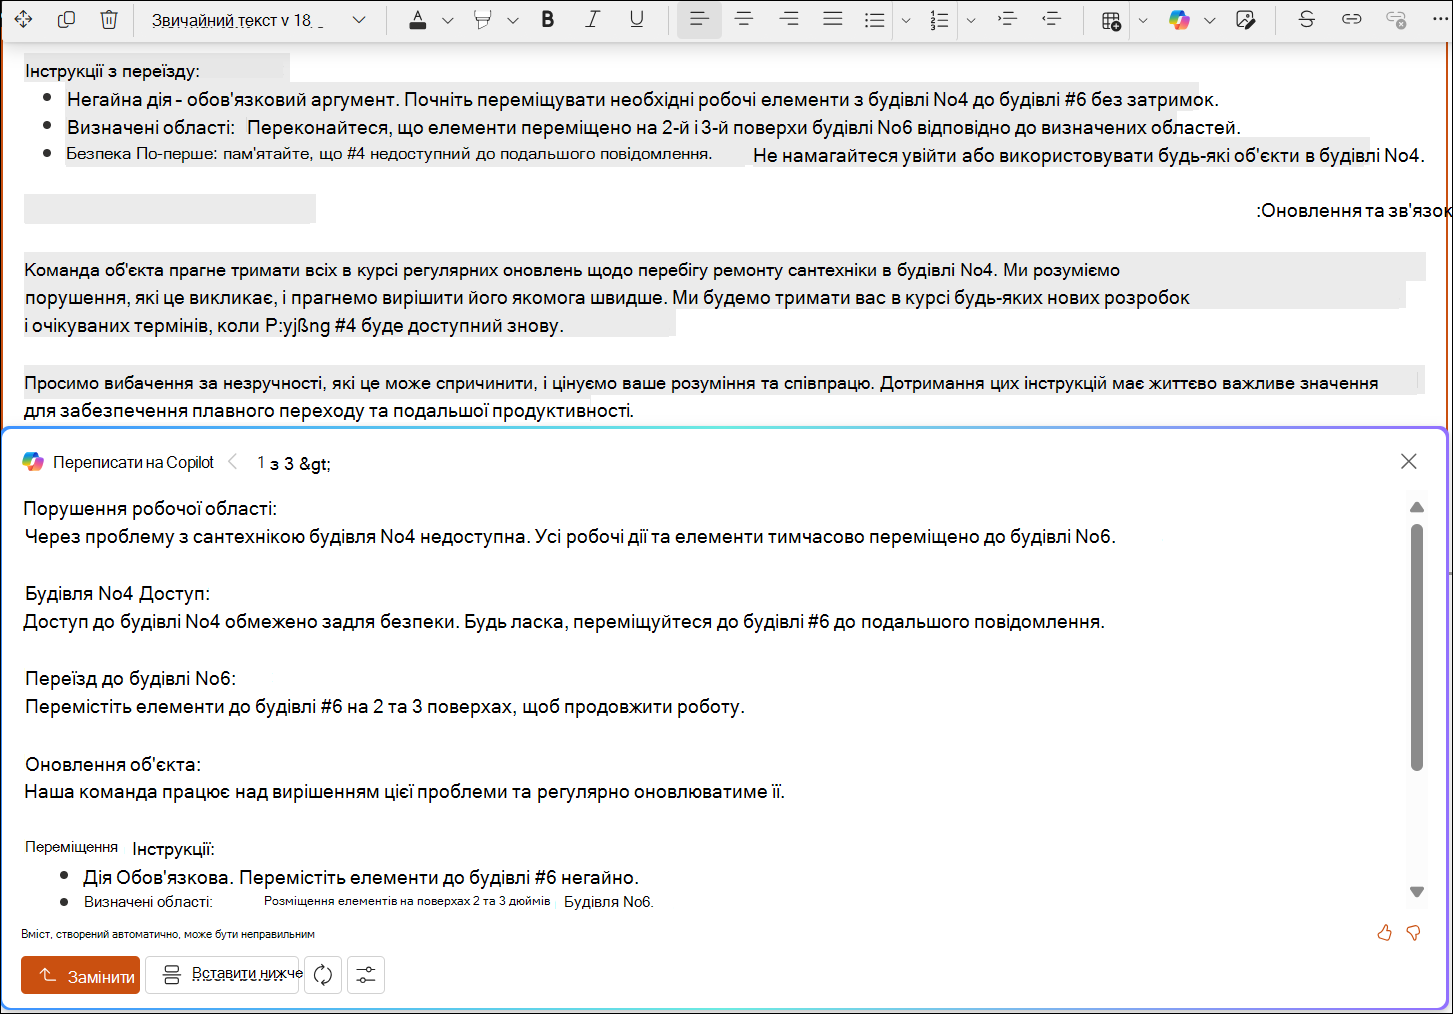Click the trash delete icon
Screen dimensions: 1453x1014
[109, 20]
